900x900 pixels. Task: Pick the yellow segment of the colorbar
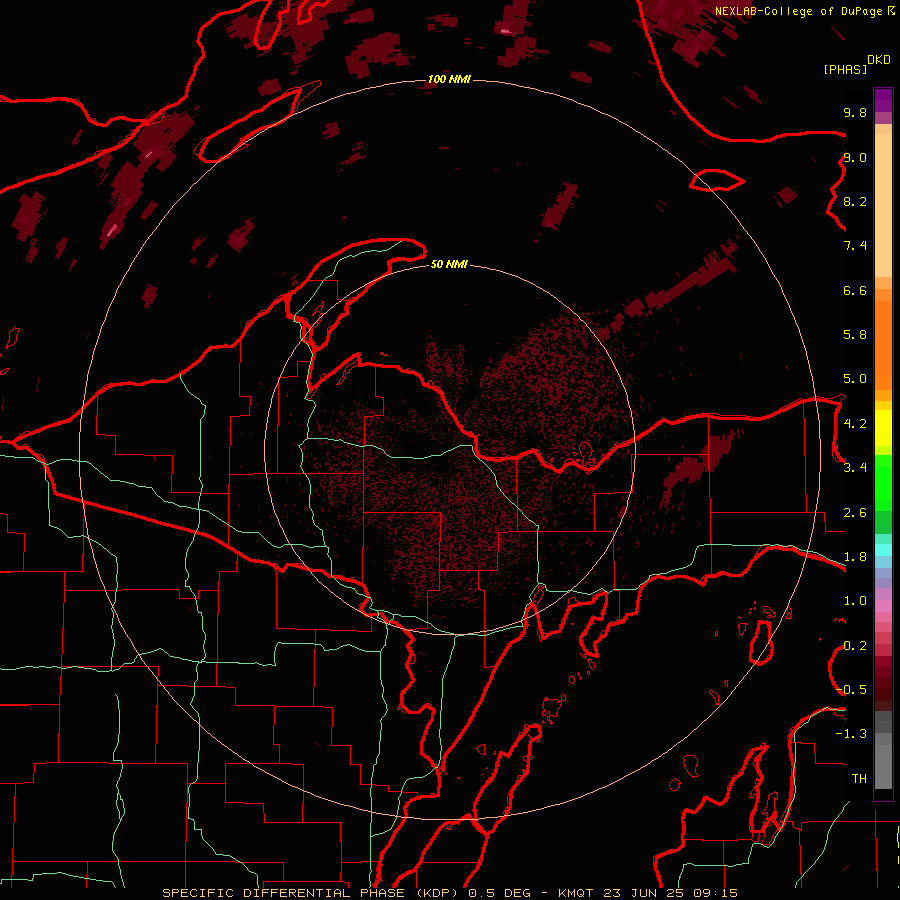pos(883,428)
